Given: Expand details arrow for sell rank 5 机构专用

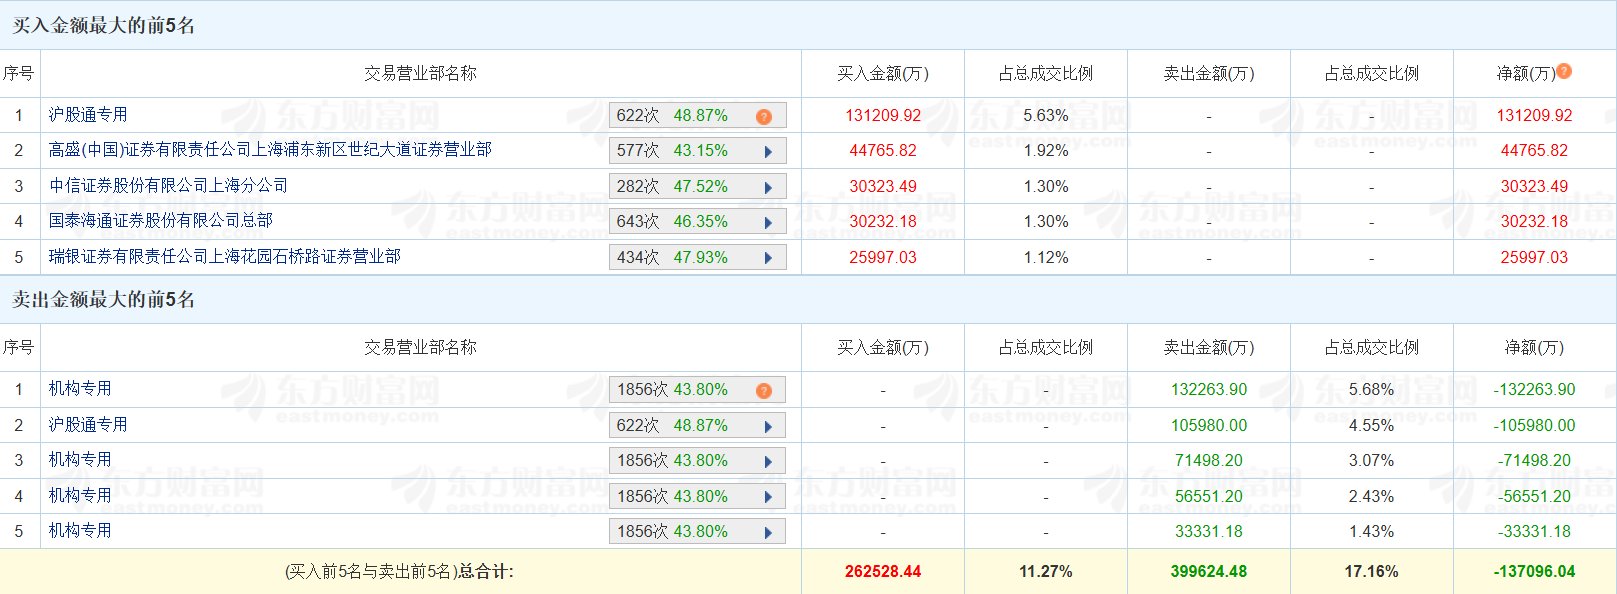Looking at the screenshot, I should pos(768,532).
